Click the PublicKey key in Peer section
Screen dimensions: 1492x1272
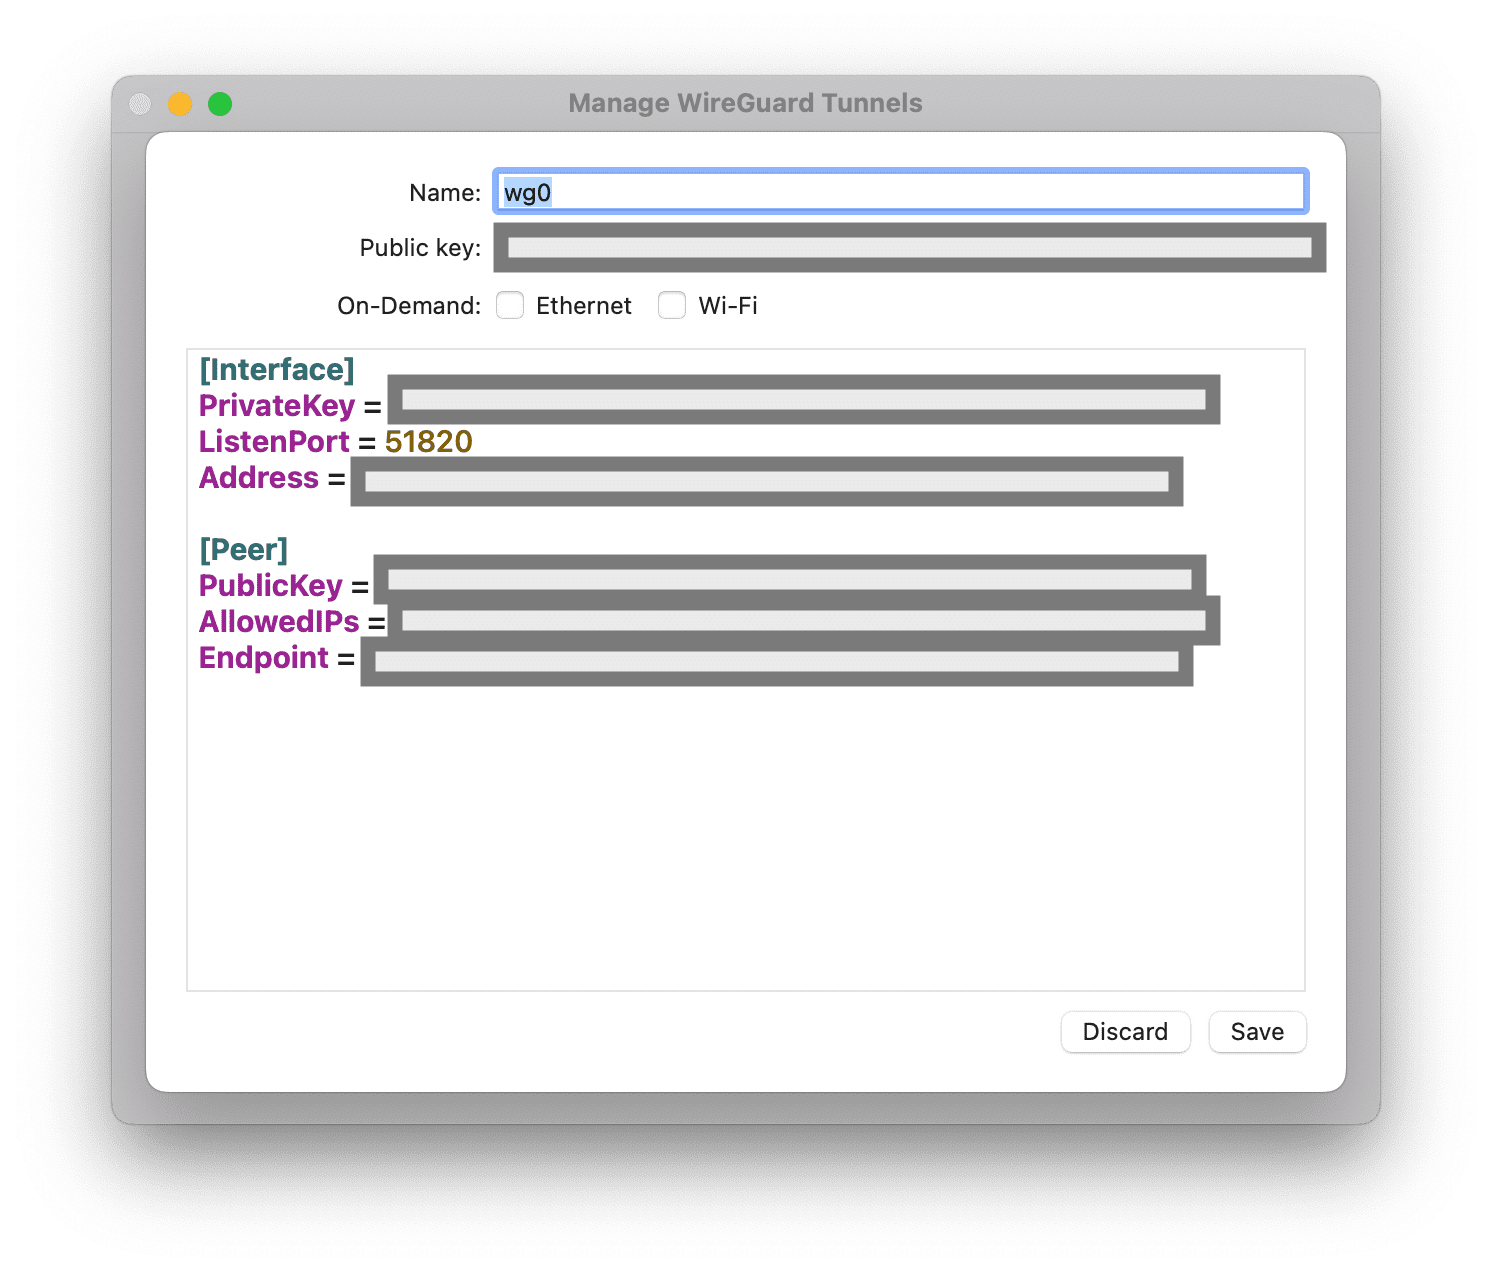click(271, 586)
